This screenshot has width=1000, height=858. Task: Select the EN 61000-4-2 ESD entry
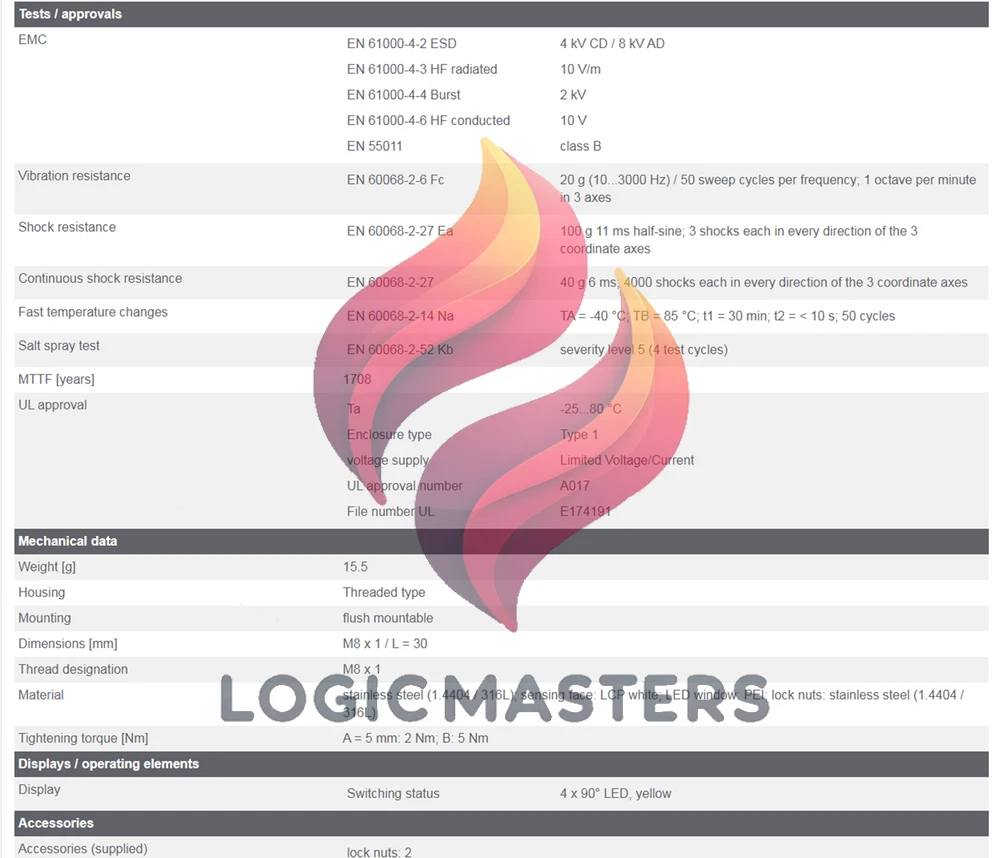tap(402, 43)
